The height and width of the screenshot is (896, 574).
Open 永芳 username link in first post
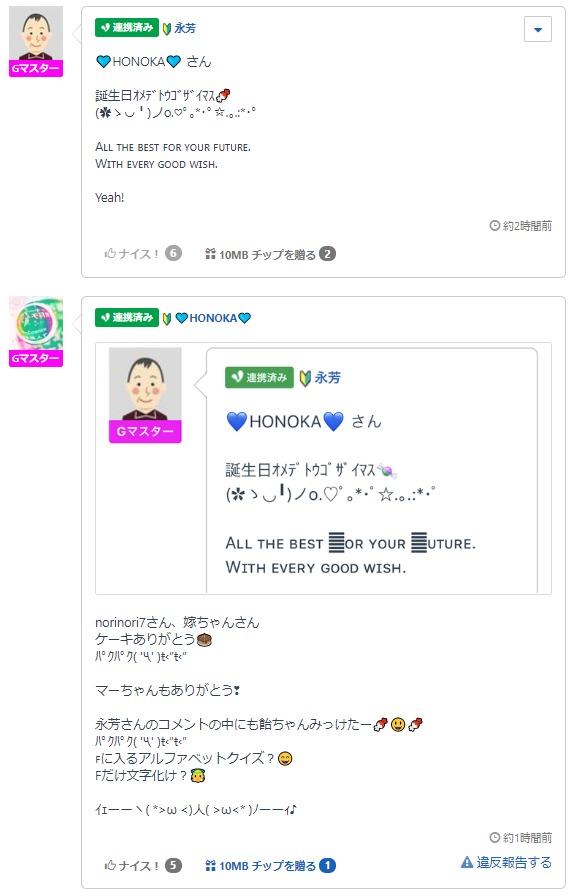point(185,28)
